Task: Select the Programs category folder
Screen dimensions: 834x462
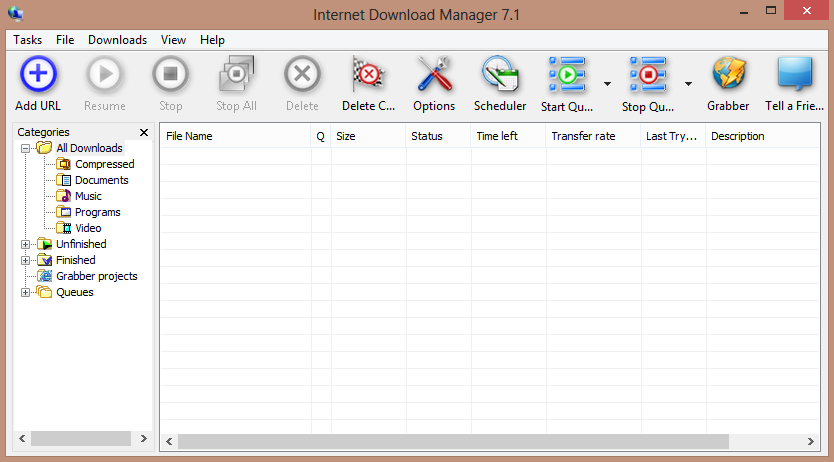Action: tap(88, 212)
